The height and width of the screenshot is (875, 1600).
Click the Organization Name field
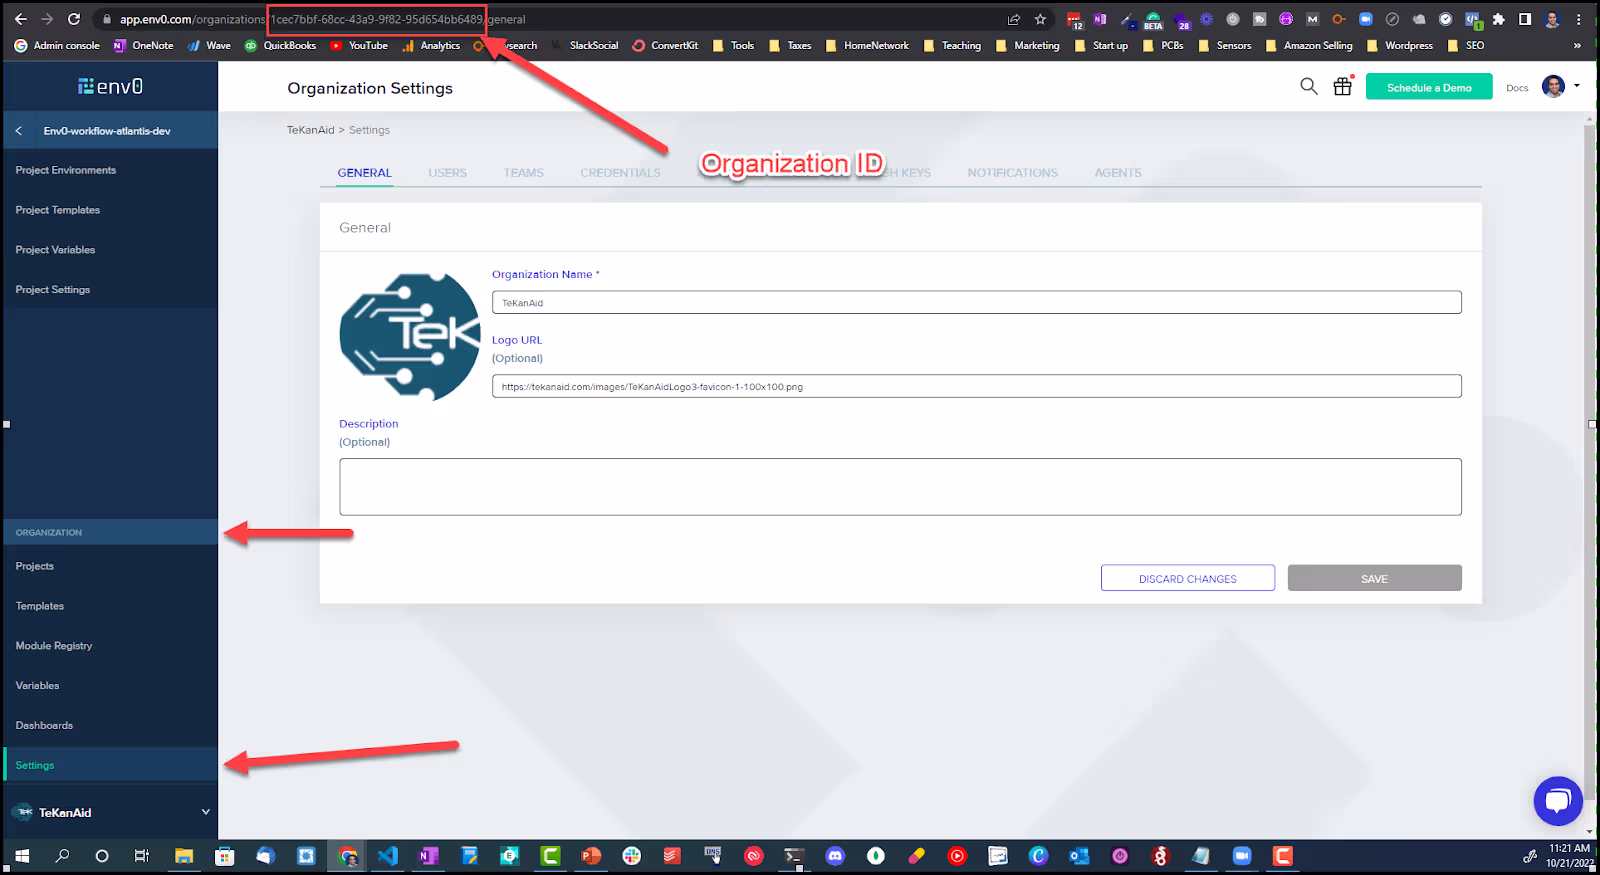click(x=976, y=302)
